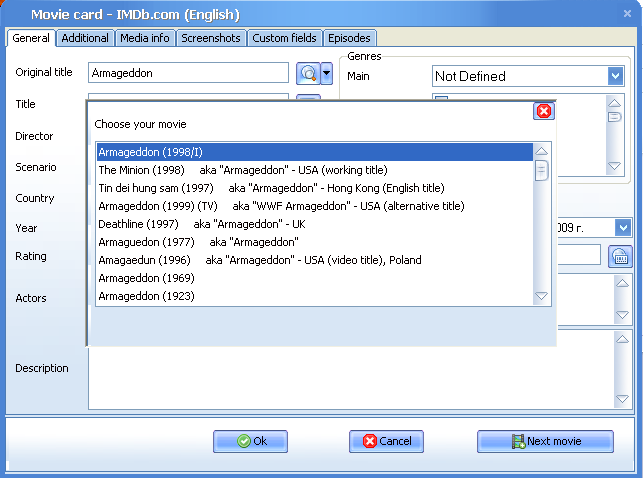The width and height of the screenshot is (643, 478).
Task: Click the Original title input field
Action: [x=188, y=73]
